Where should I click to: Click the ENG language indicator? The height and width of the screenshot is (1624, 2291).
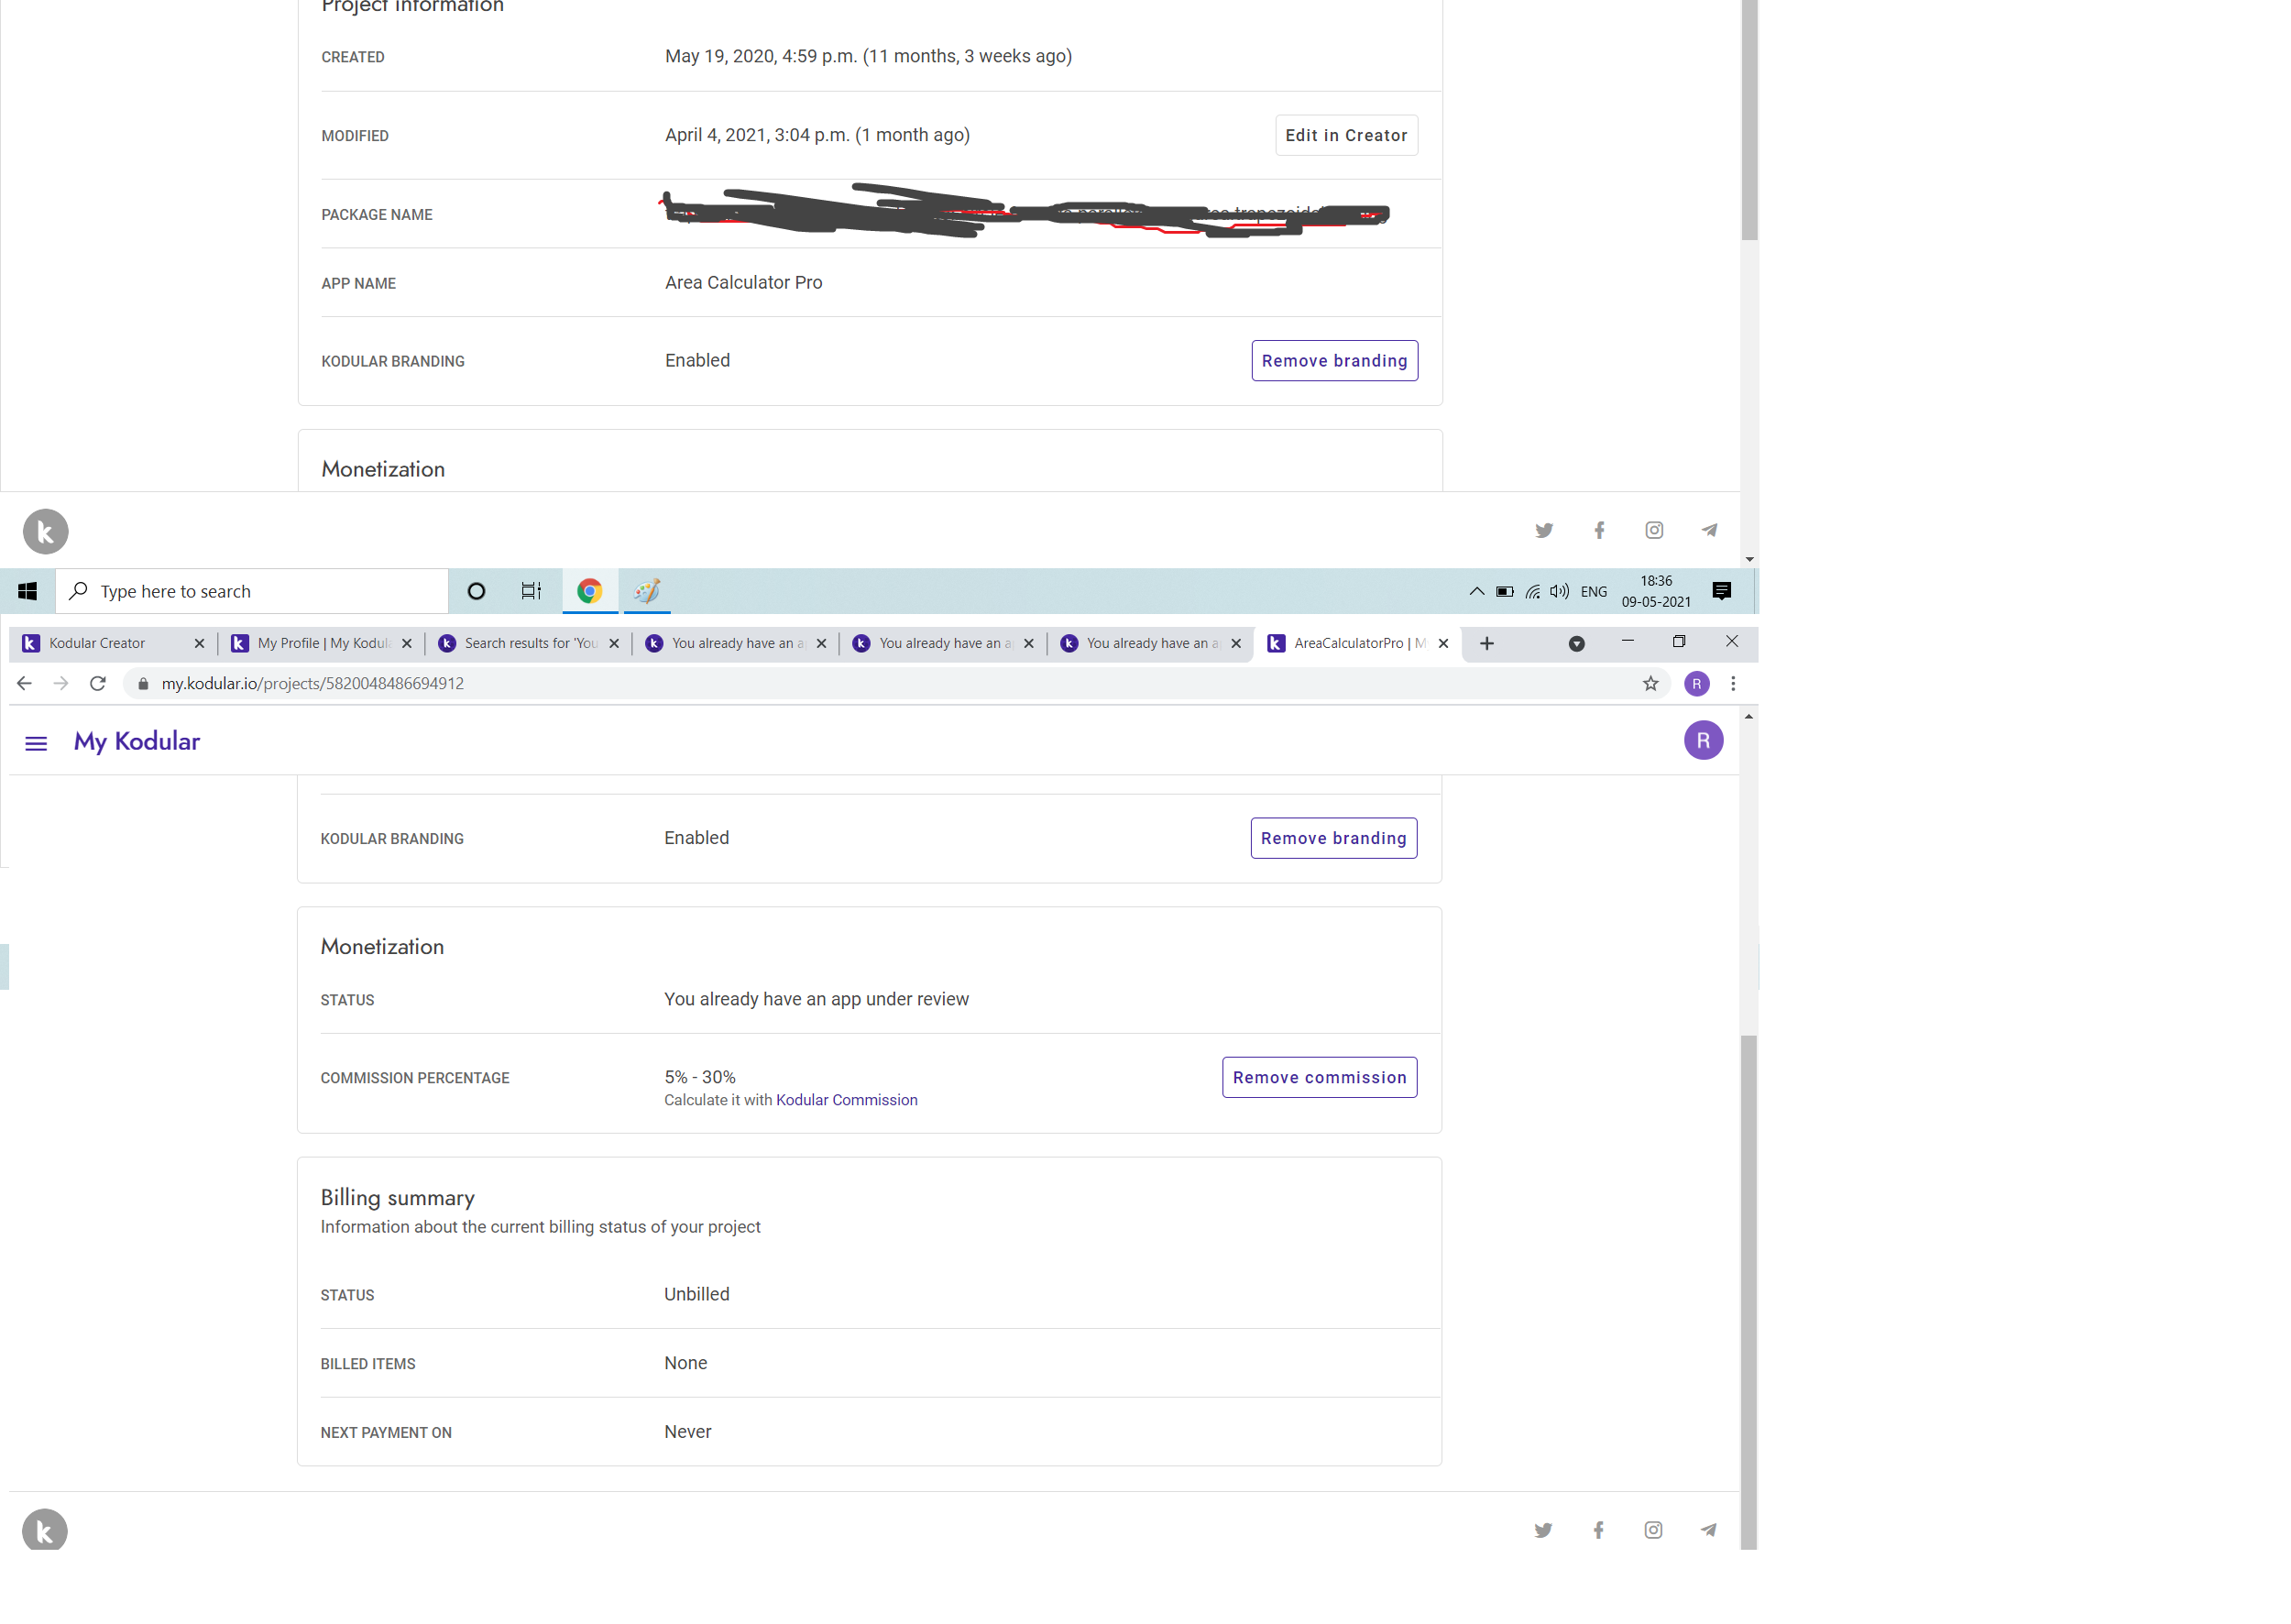(x=1593, y=592)
